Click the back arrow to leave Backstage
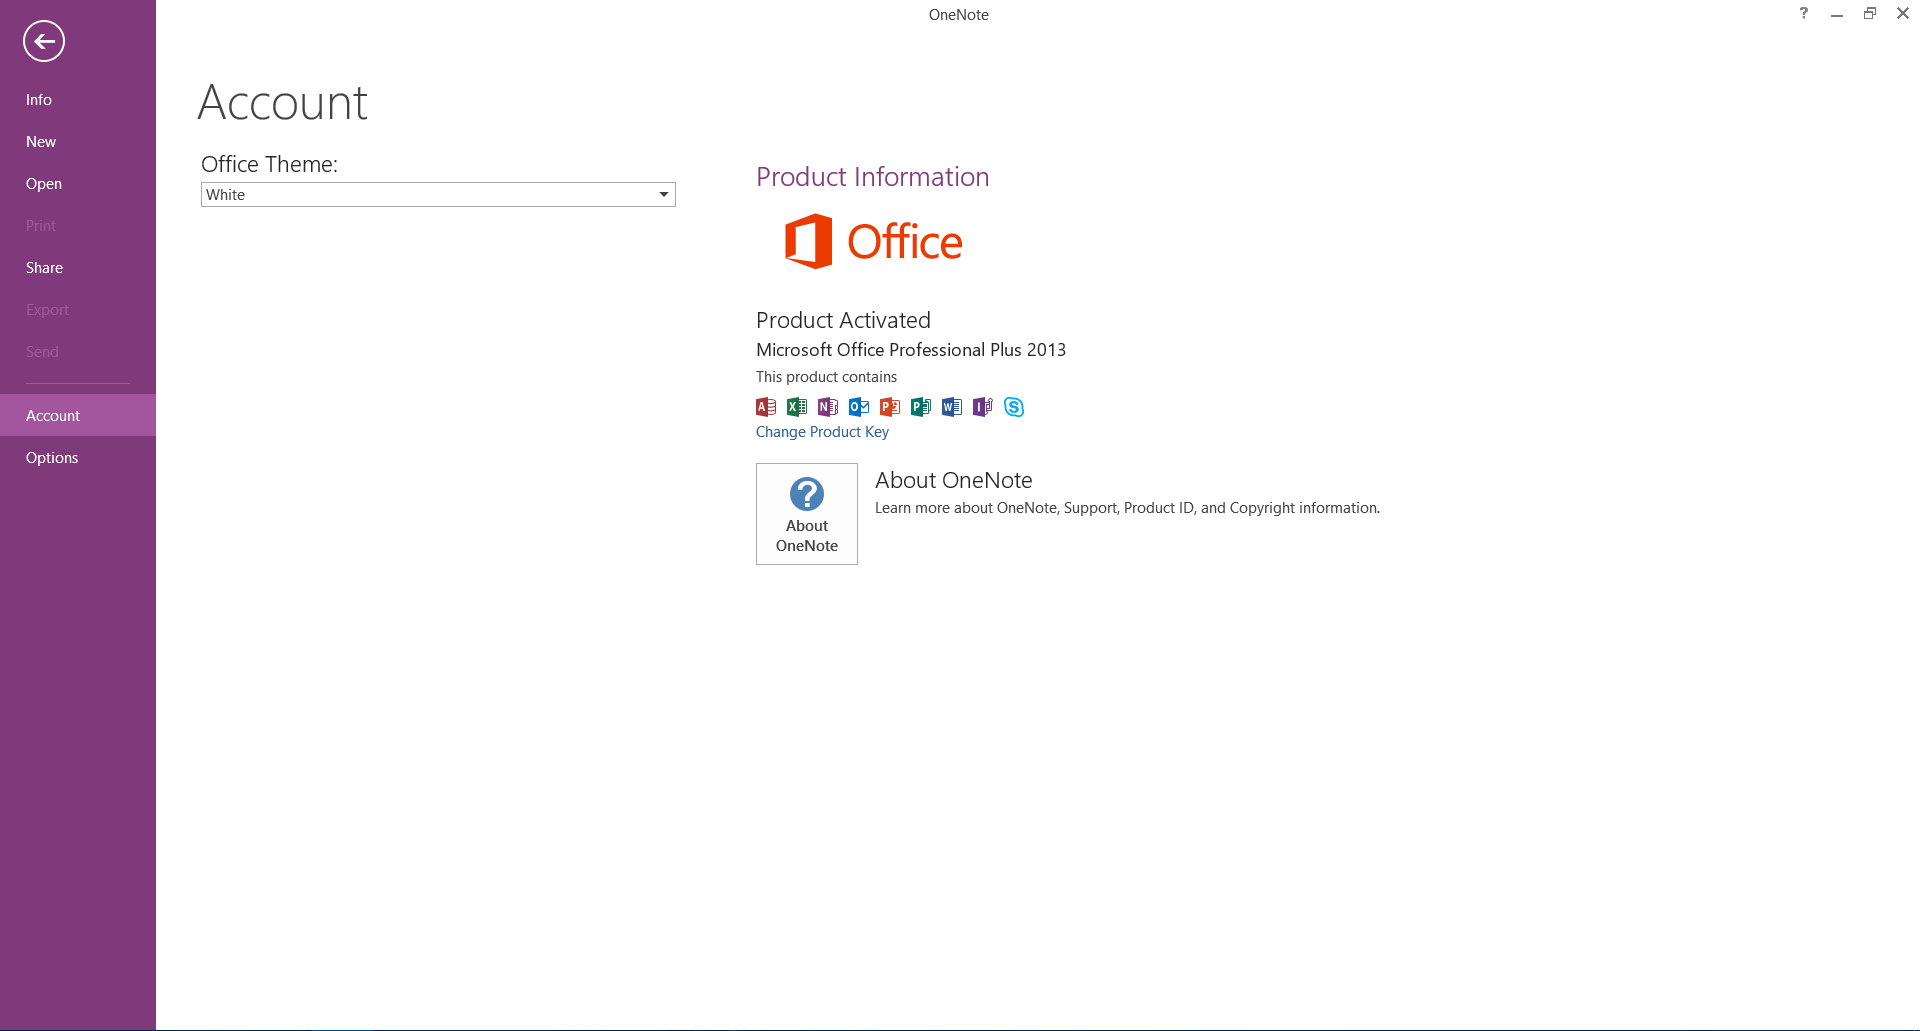Viewport: 1920px width, 1031px height. pos(44,41)
